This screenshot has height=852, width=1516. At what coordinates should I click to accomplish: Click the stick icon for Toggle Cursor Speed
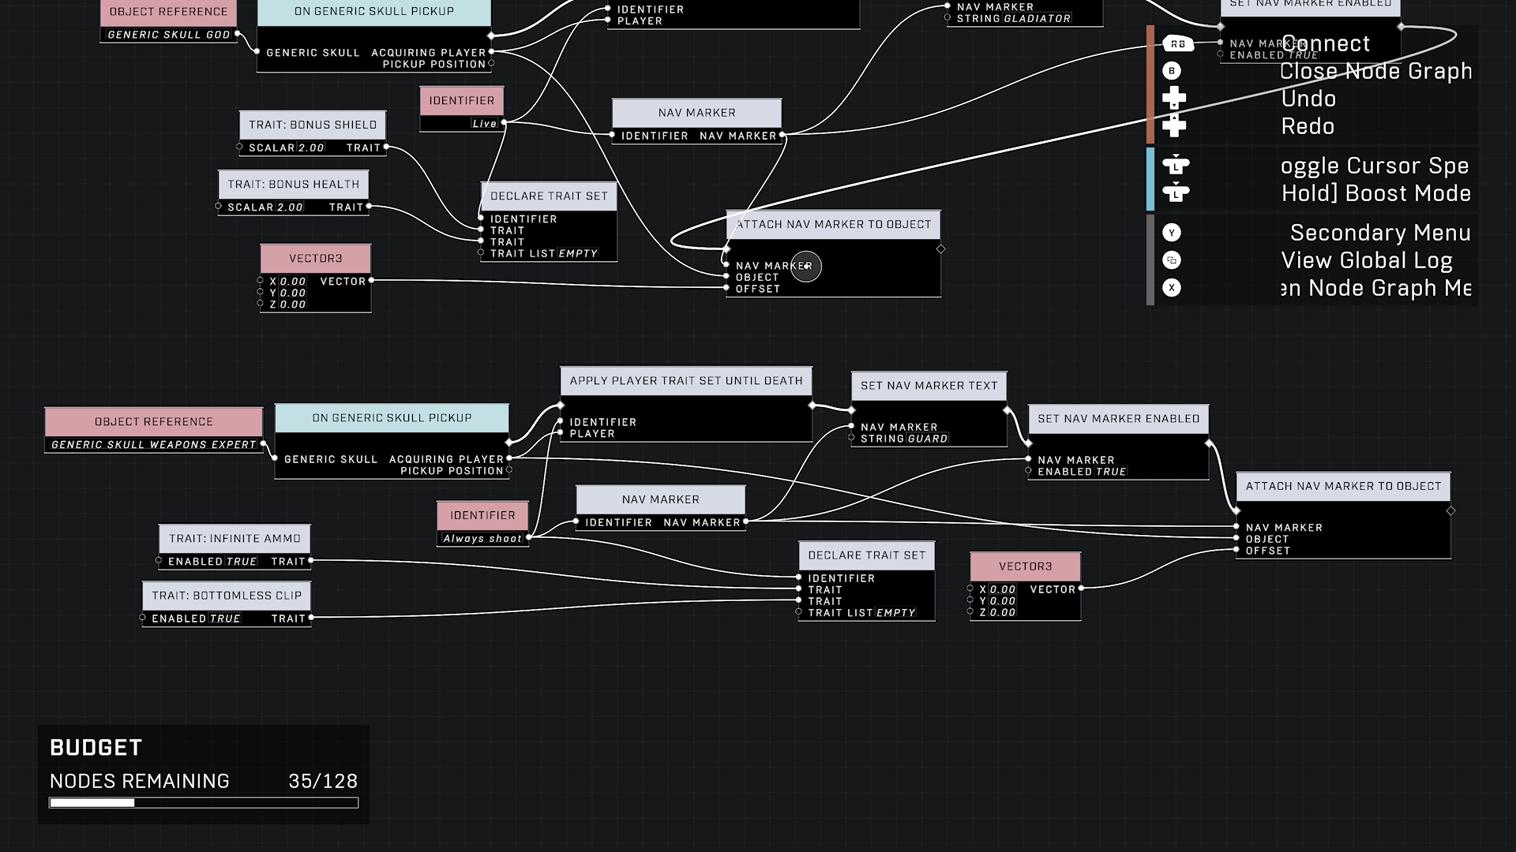pos(1176,165)
